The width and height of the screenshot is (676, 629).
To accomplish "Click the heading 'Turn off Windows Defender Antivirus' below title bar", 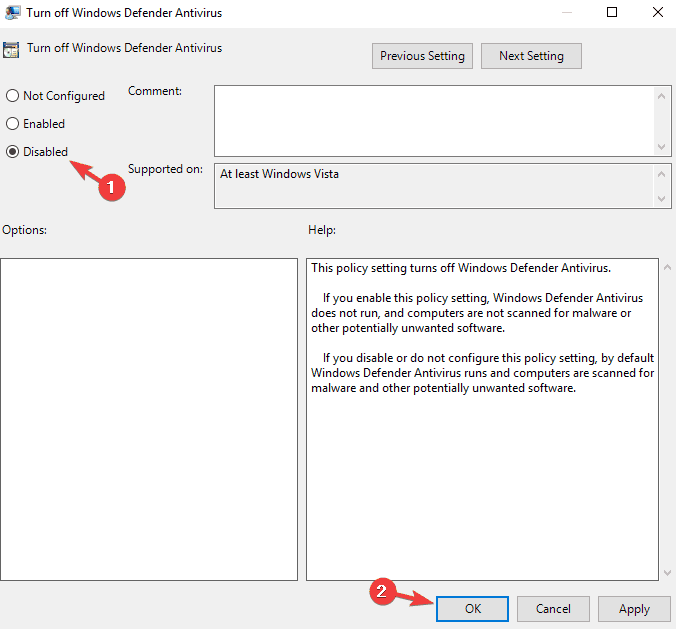I will pyautogui.click(x=124, y=48).
